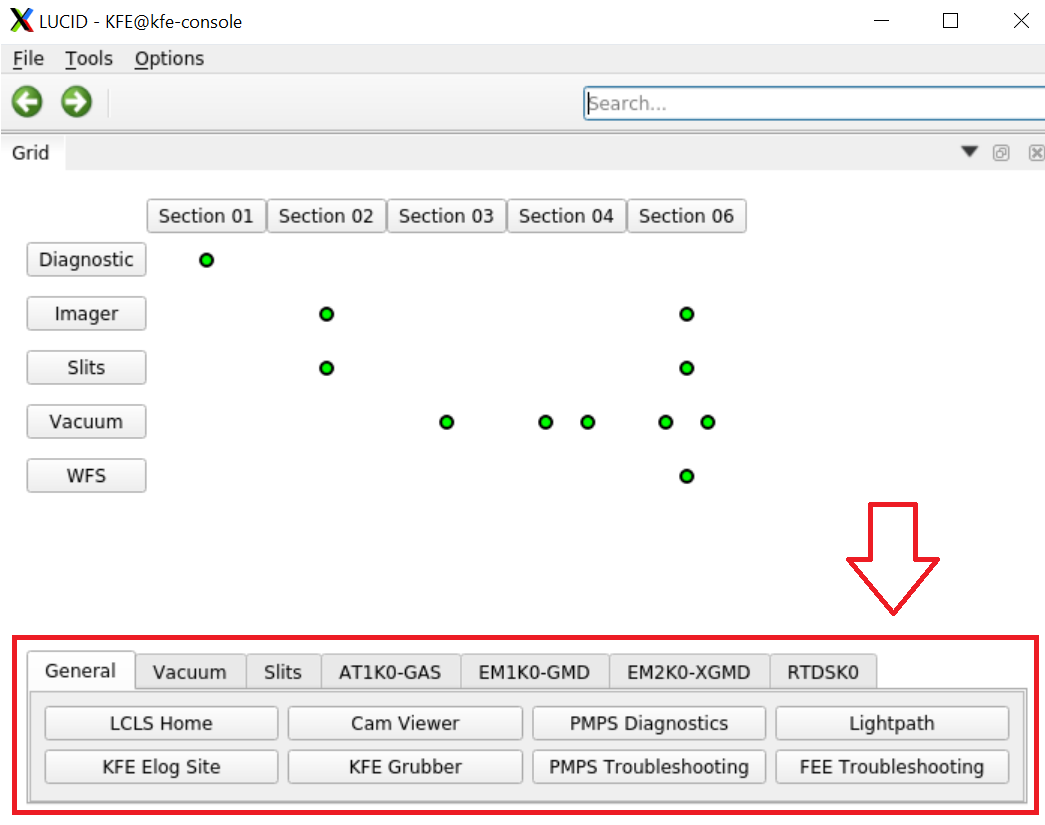1045x825 pixels.
Task: Click the green back arrow icon
Action: pyautogui.click(x=27, y=101)
